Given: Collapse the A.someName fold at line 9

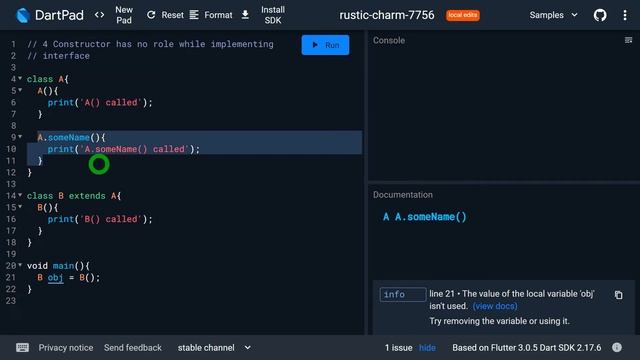Looking at the screenshot, I should click(x=20, y=137).
